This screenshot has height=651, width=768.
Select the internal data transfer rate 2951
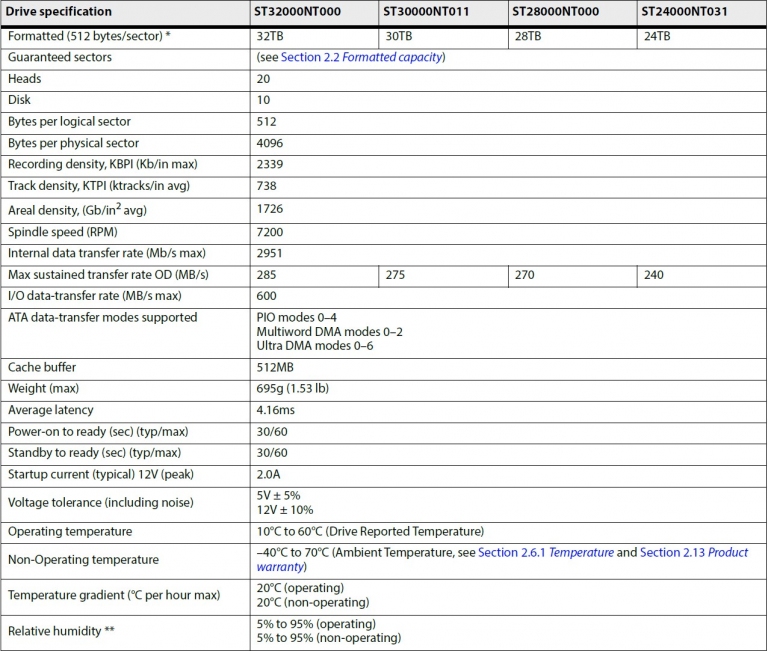point(270,253)
